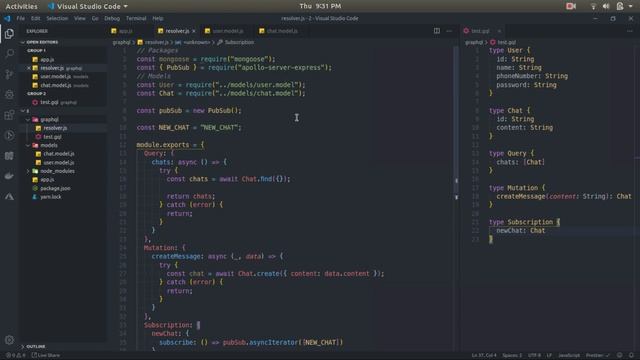
Task: Close the test.gql tab
Action: 499,31
